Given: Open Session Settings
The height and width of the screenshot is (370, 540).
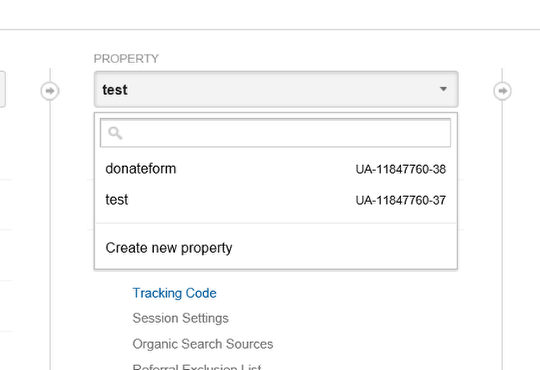Looking at the screenshot, I should coord(180,318).
